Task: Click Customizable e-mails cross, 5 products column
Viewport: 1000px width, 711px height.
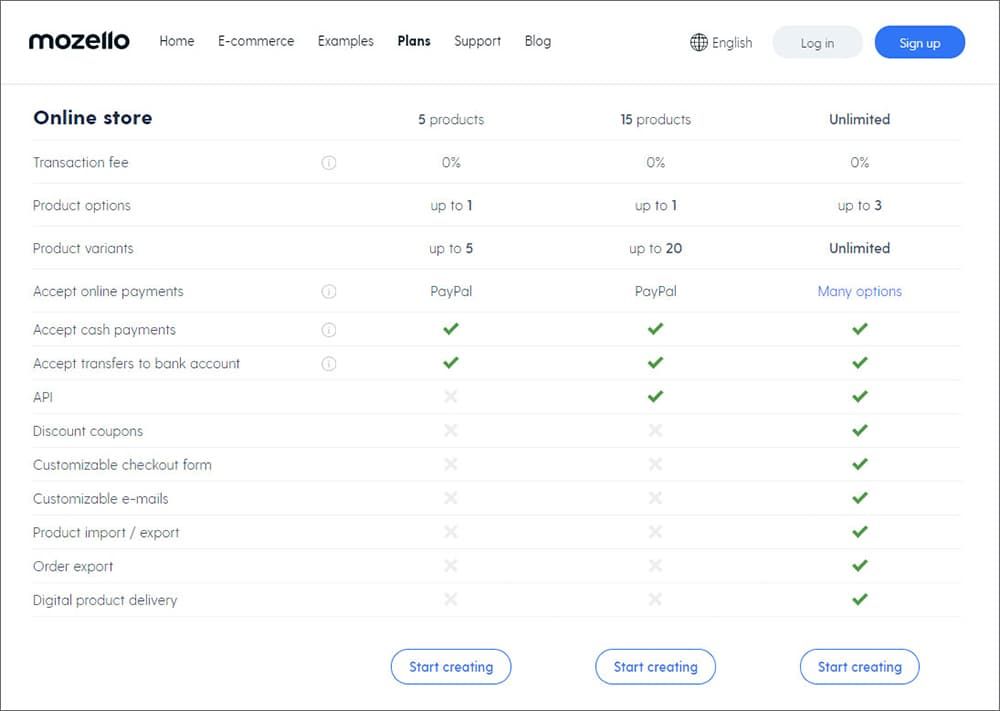Action: click(x=451, y=498)
